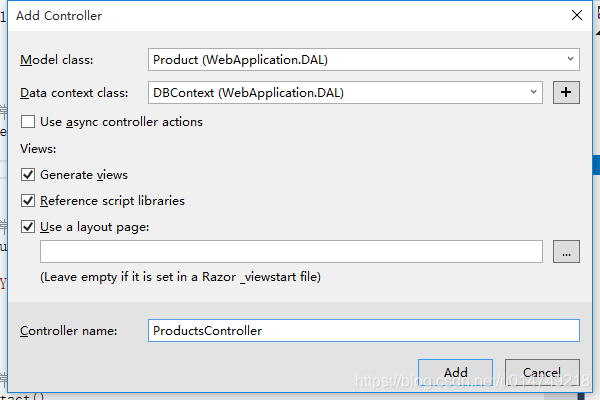This screenshot has width=600, height=400.
Task: Close the Add Controller dialog
Action: tap(577, 15)
